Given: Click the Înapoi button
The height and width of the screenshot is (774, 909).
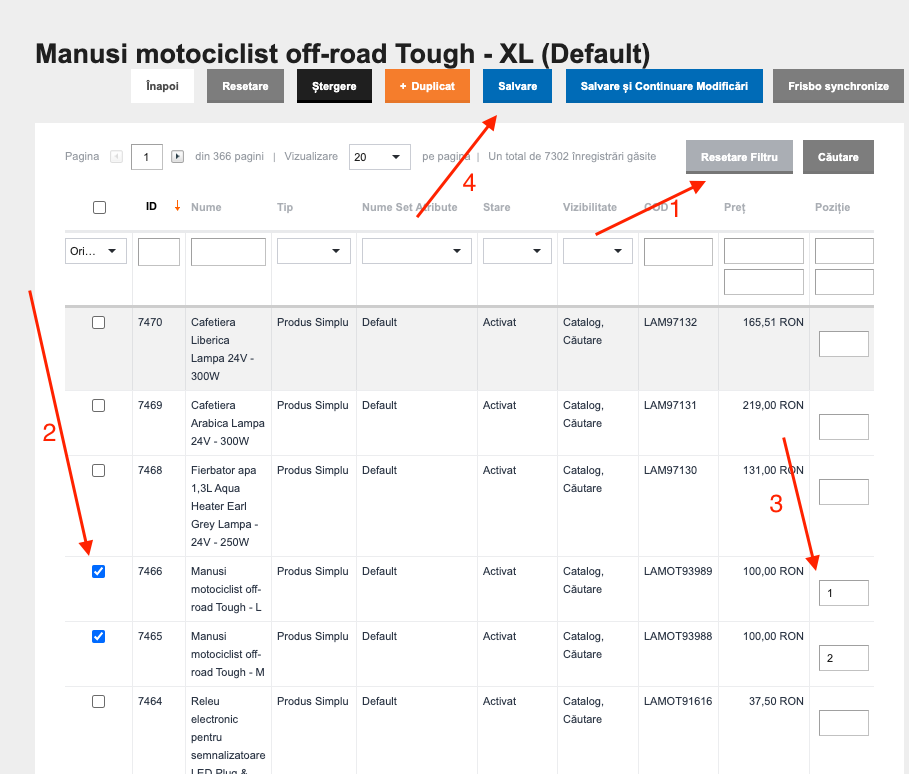Looking at the screenshot, I should (x=162, y=86).
